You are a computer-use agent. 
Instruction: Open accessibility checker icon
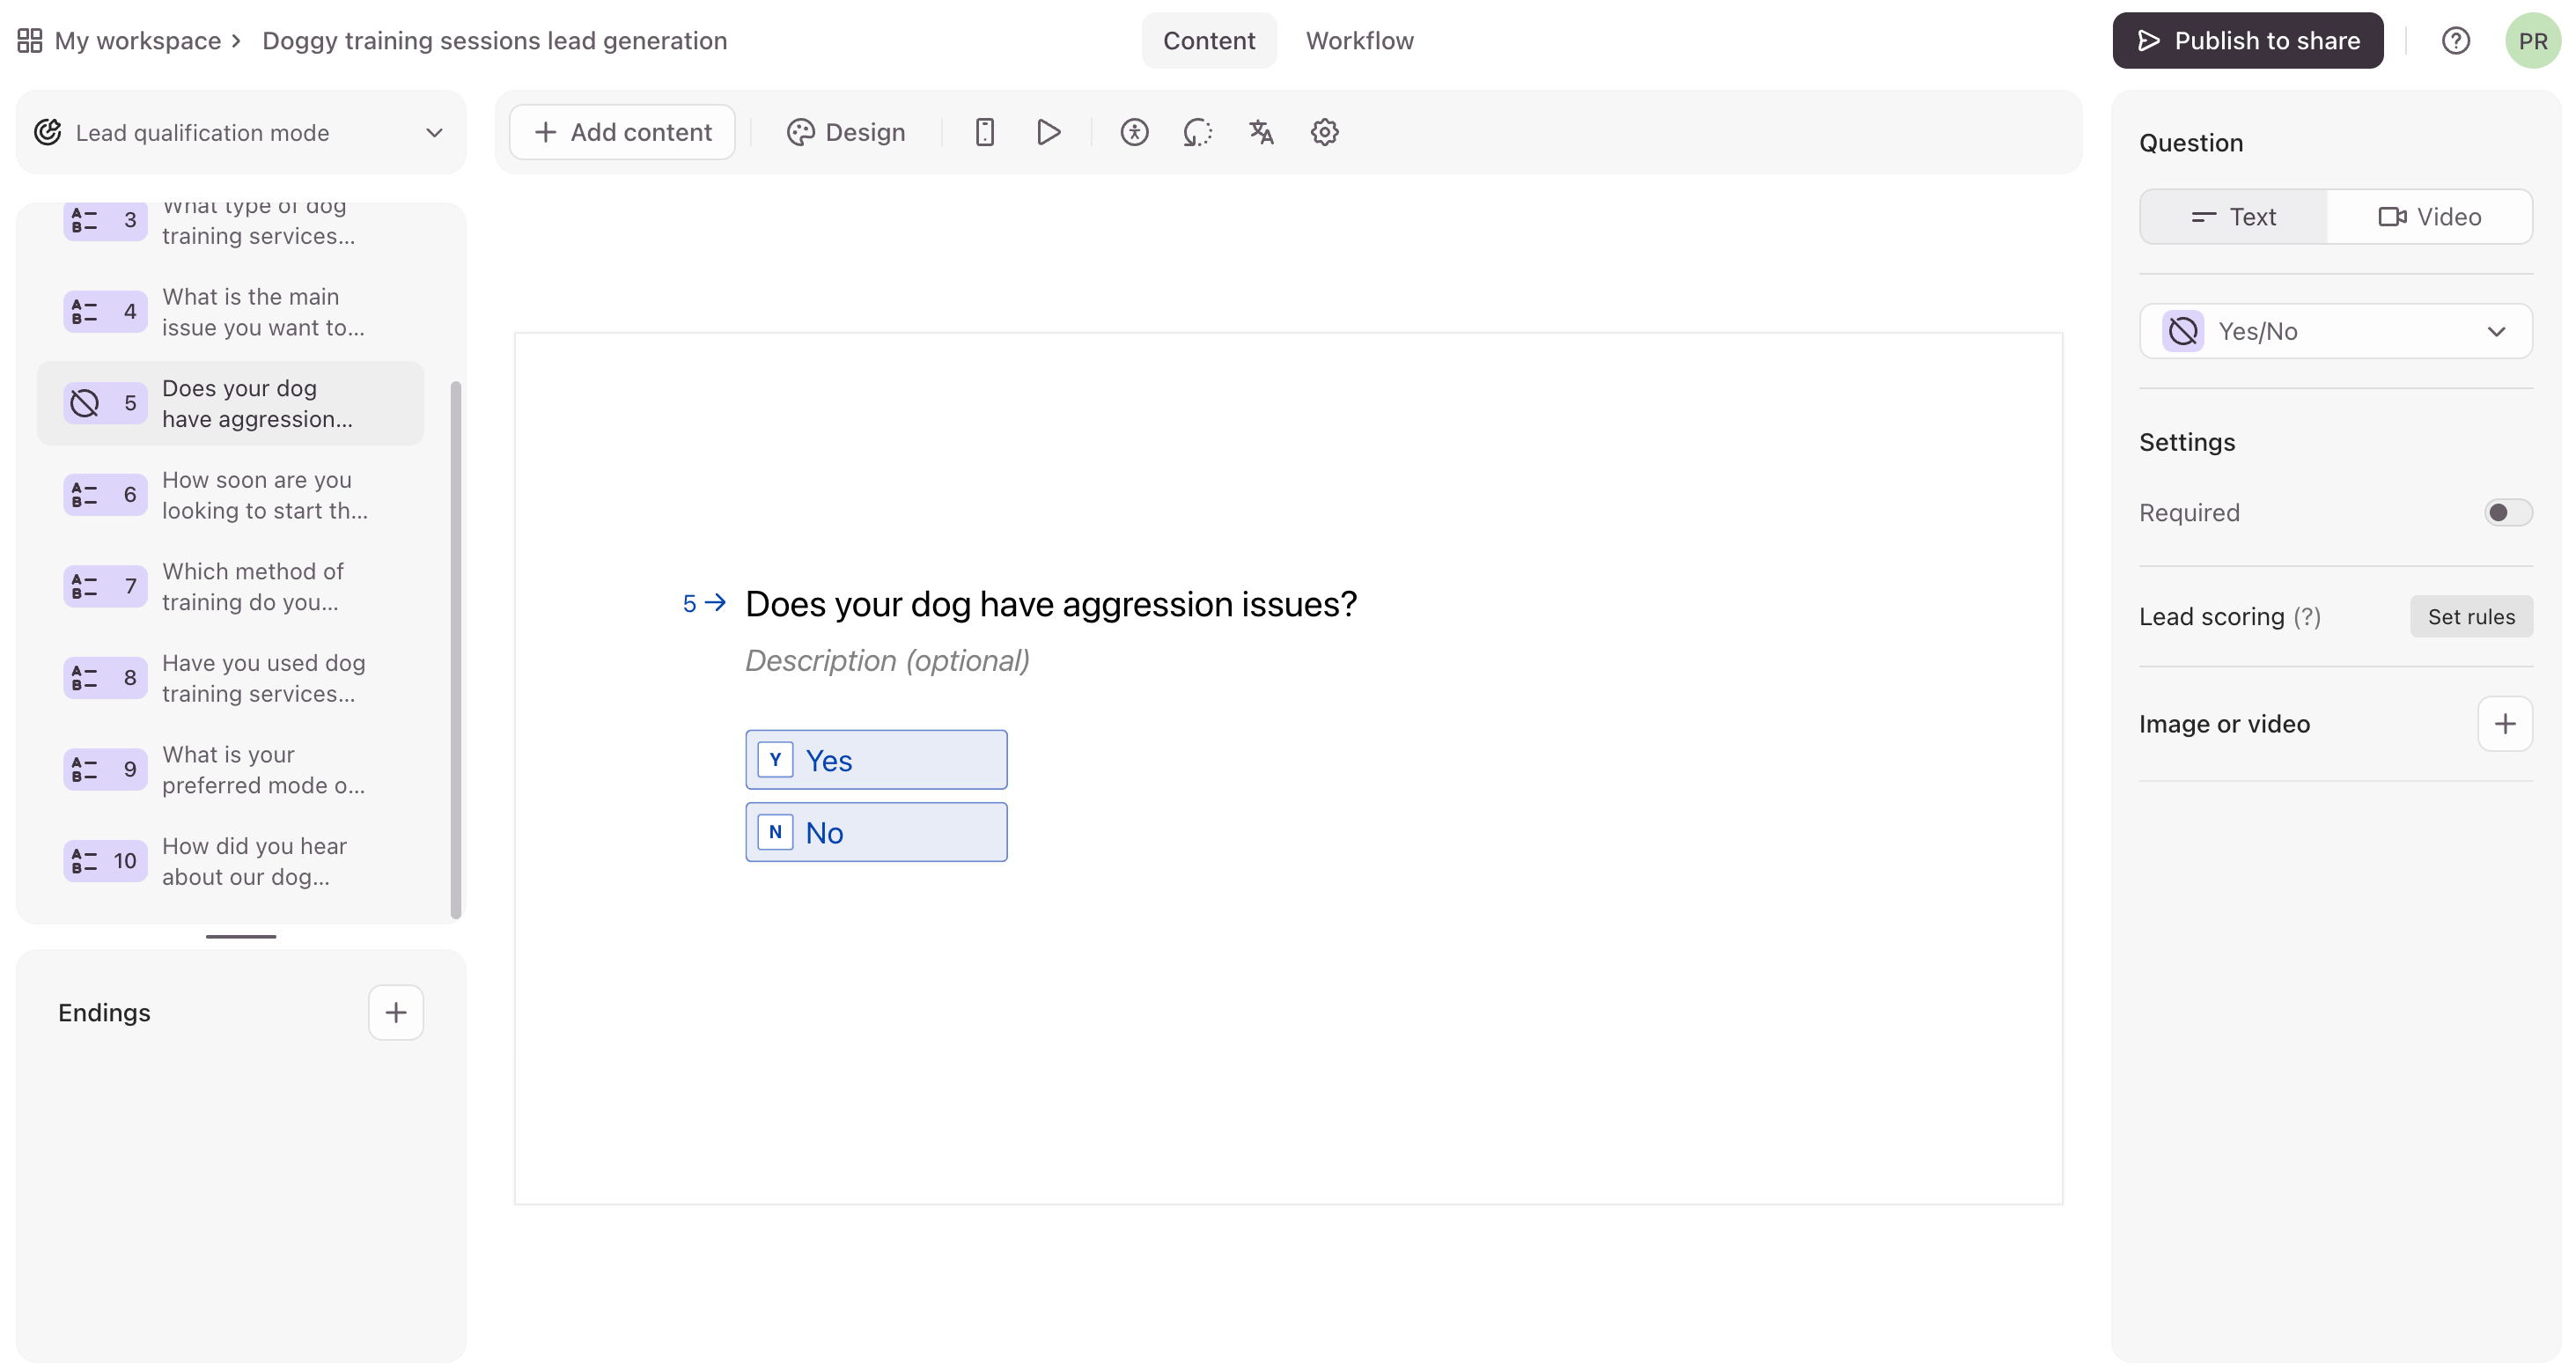point(1134,132)
